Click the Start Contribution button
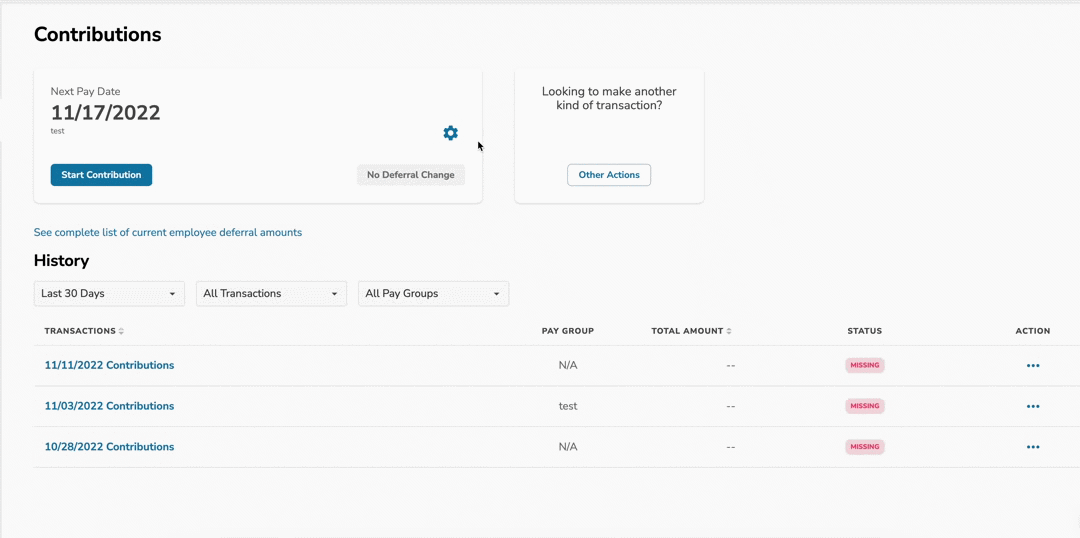The image size is (1080, 538). (x=101, y=175)
